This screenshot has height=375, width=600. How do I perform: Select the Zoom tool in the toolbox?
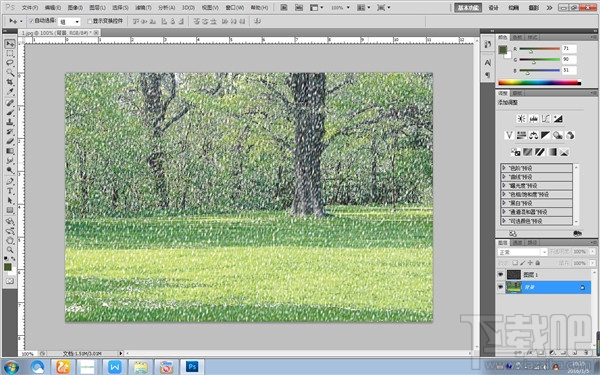tap(10, 250)
